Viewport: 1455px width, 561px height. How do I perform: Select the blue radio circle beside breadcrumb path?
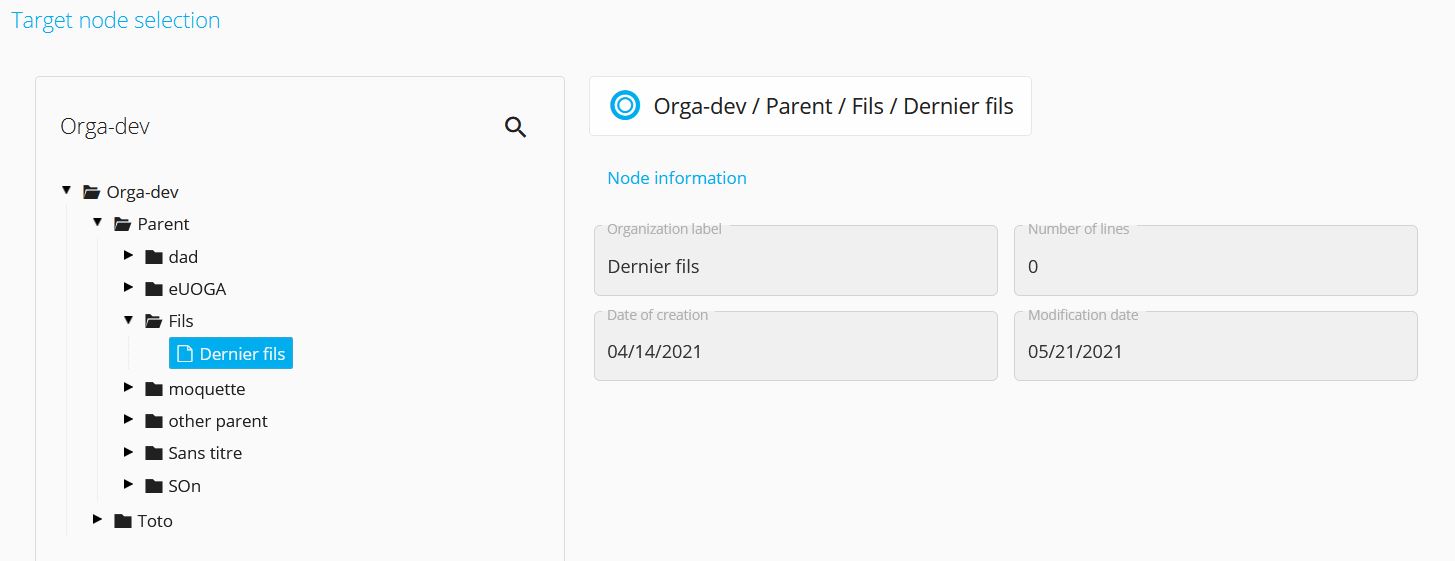pyautogui.click(x=625, y=105)
